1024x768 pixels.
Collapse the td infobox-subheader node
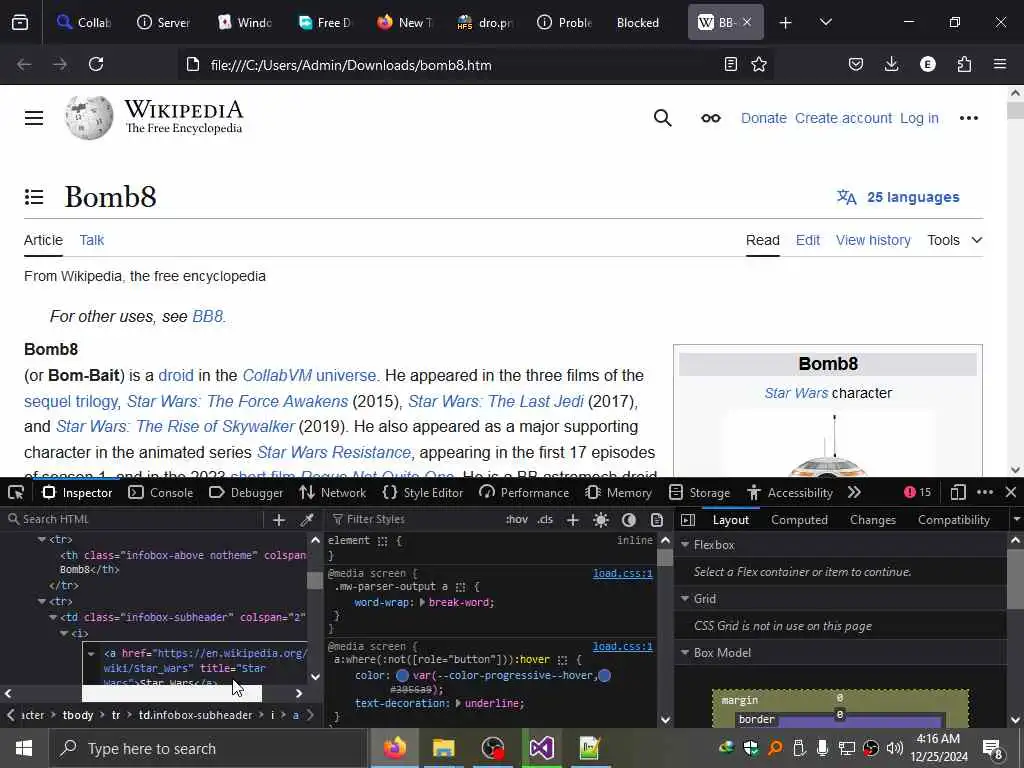[x=53, y=617]
